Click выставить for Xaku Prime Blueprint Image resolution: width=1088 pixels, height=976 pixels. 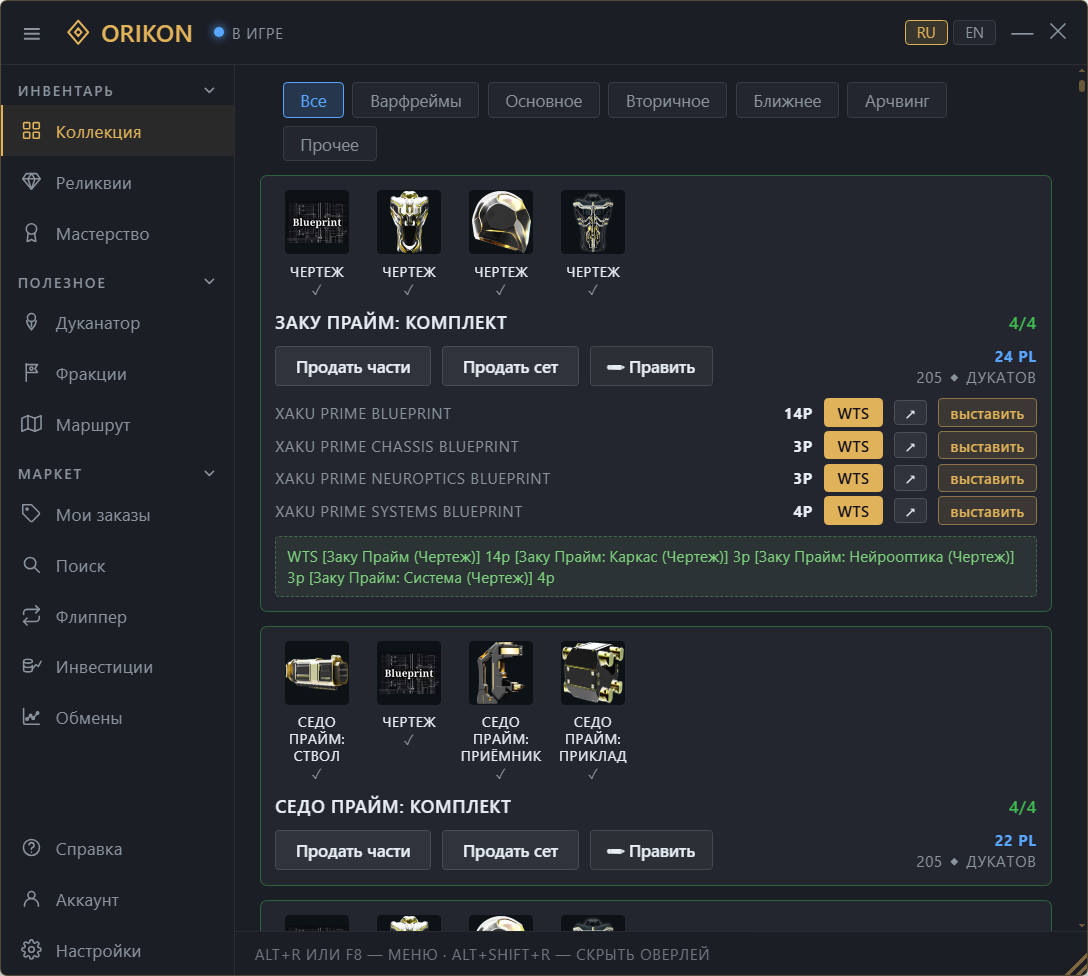coord(987,413)
